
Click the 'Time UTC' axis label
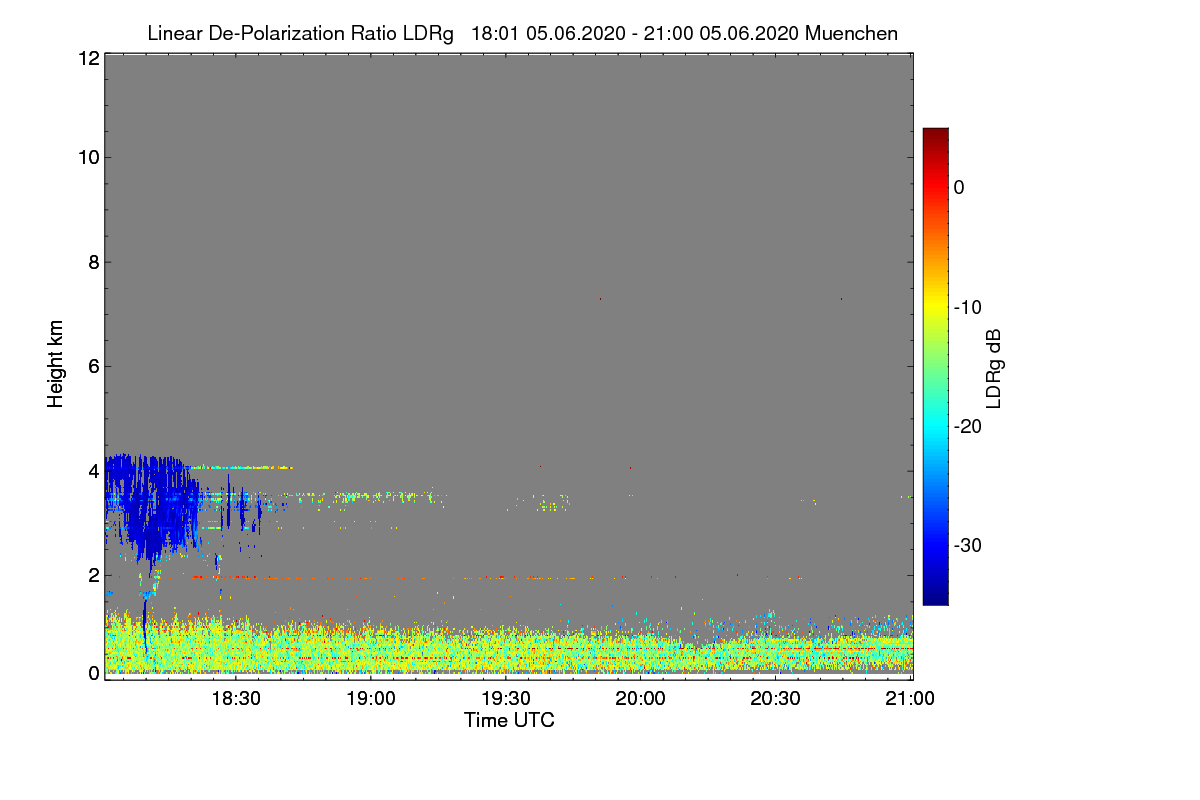509,720
